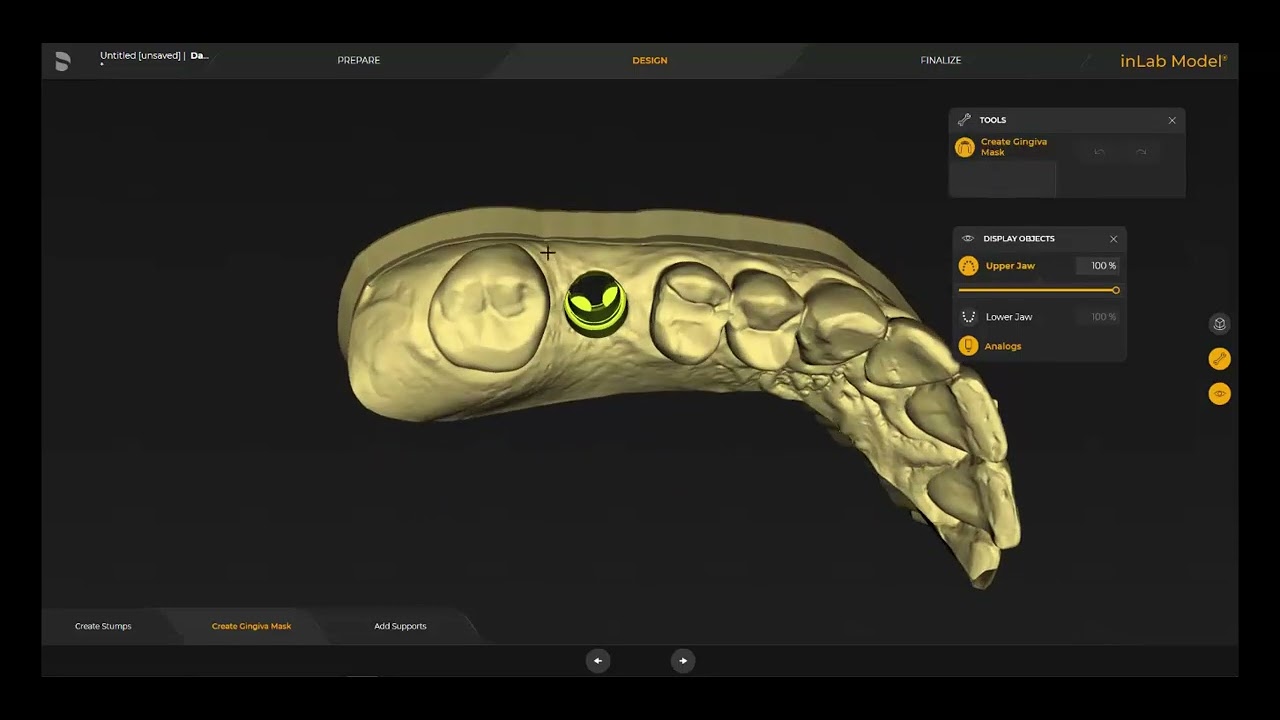
Task: Toggle the Tools panel wrench side button
Action: click(1219, 359)
